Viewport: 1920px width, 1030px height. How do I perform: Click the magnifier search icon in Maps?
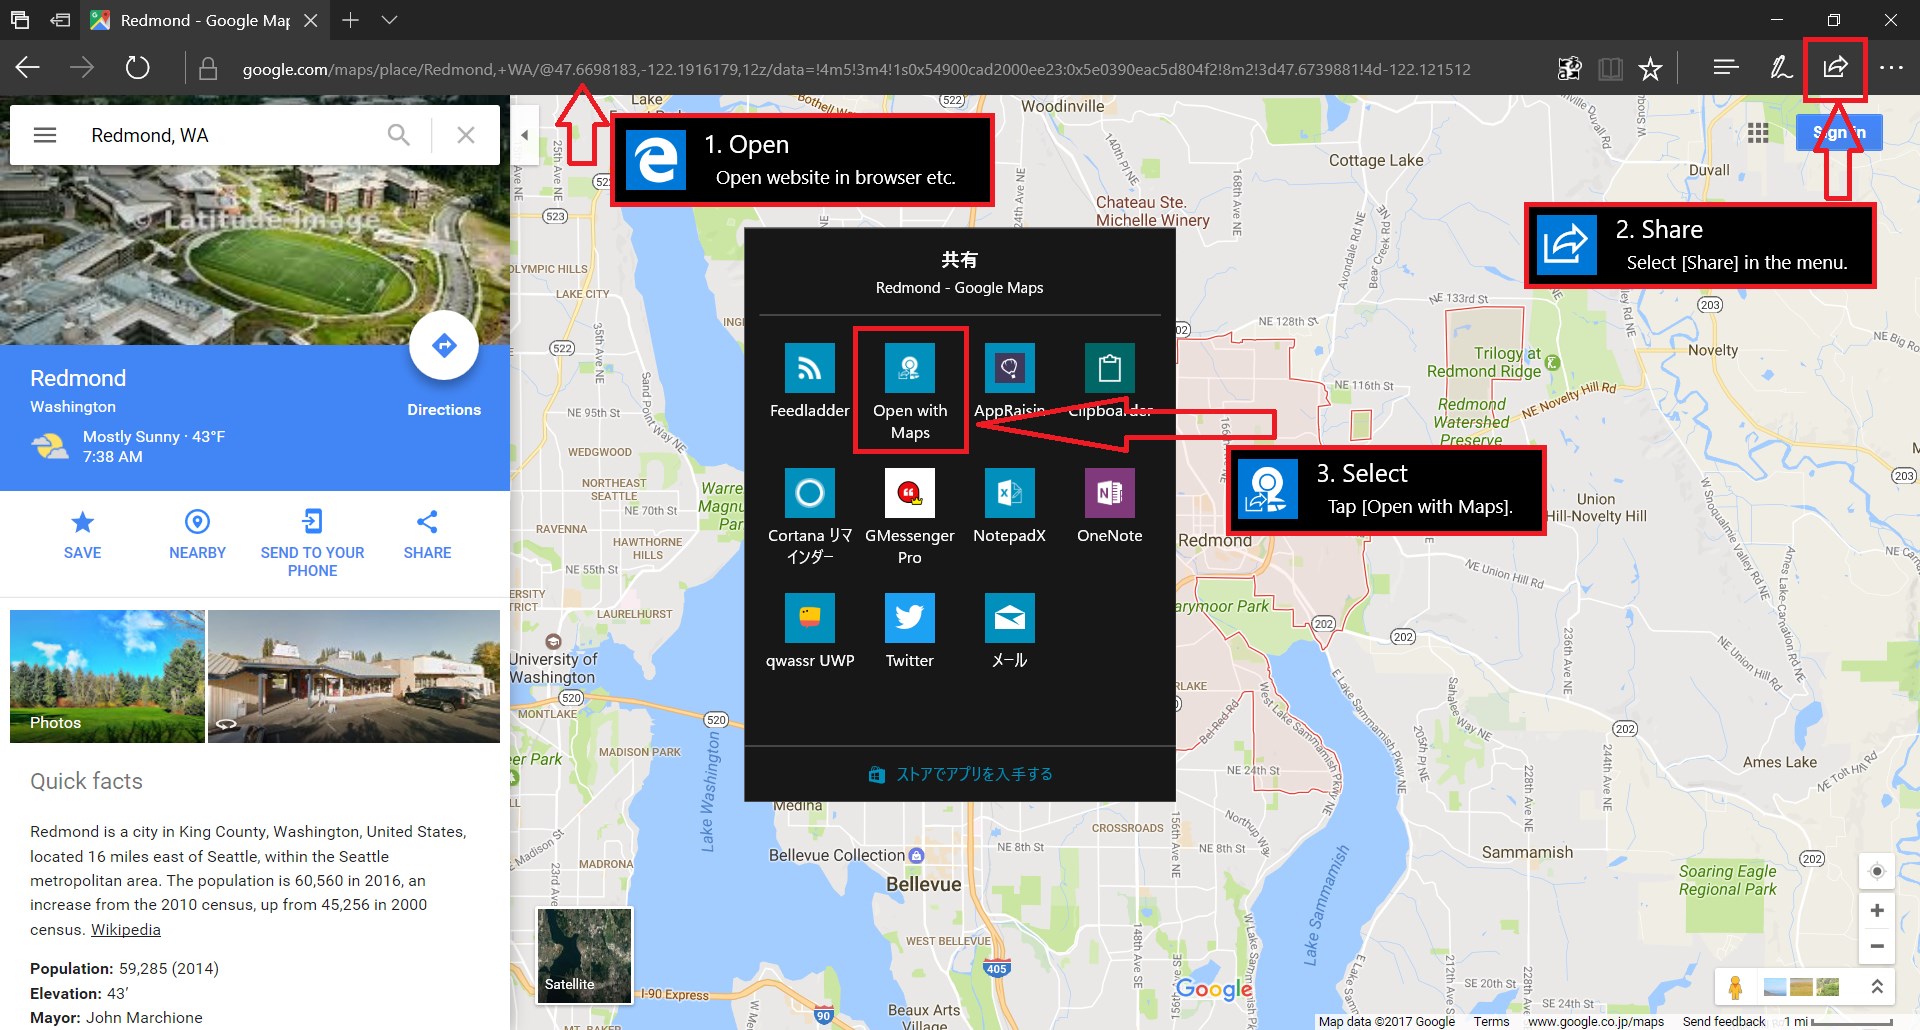pos(399,135)
